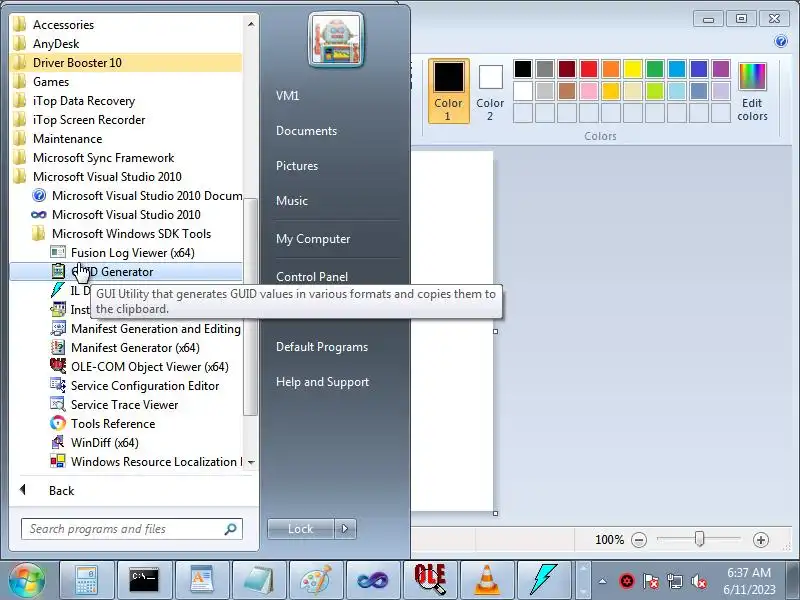Launch WinDiff (x64)
The width and height of the screenshot is (800, 600).
coord(94,442)
